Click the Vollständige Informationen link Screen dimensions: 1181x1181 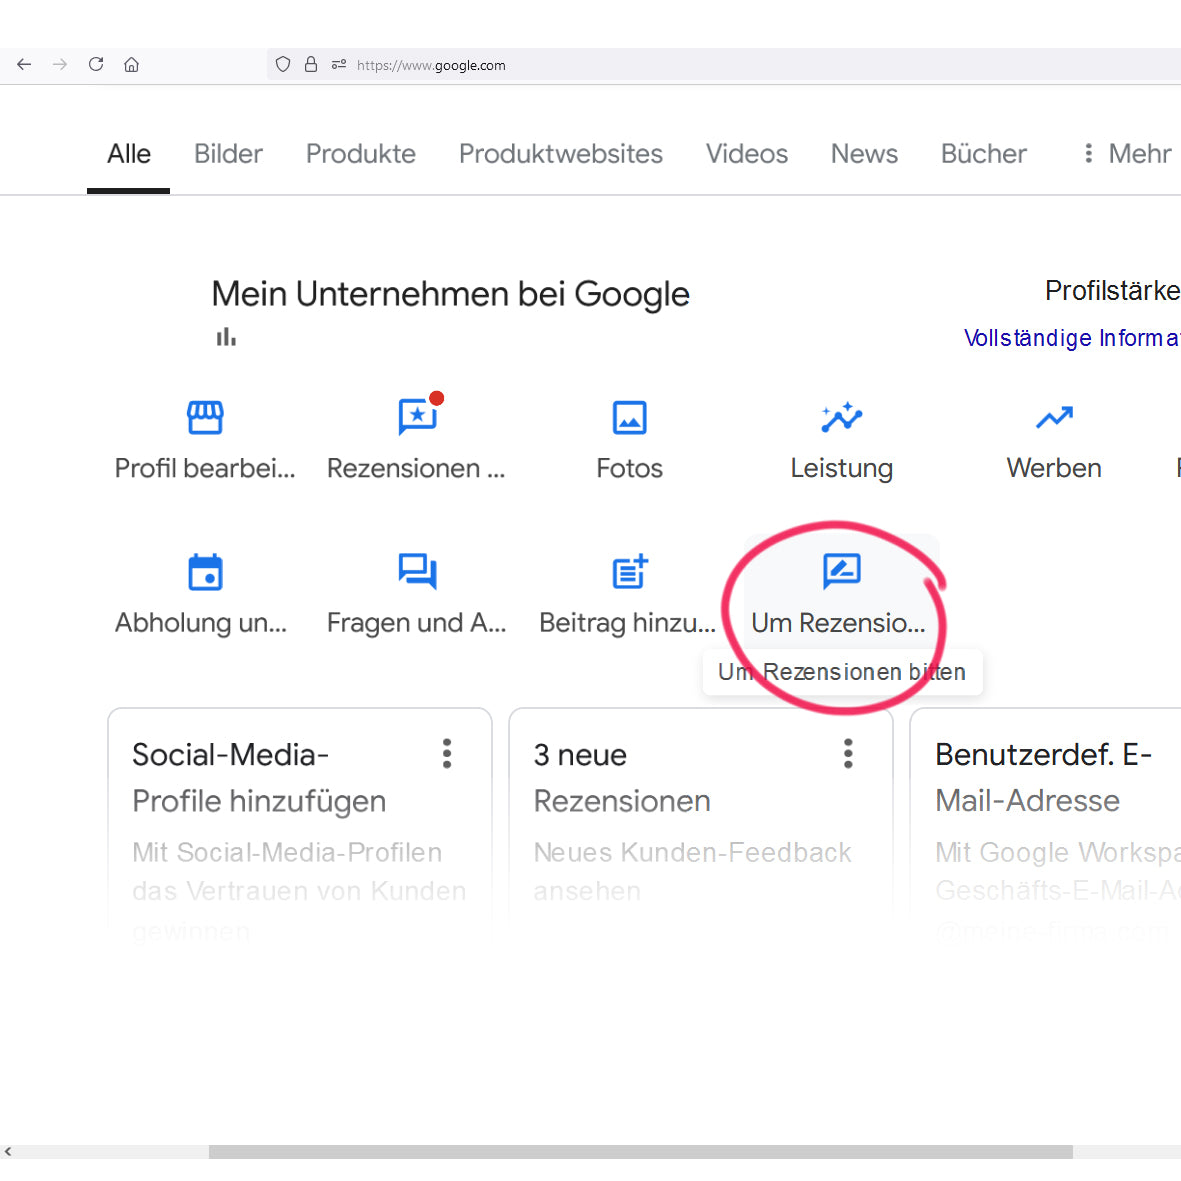pos(1070,338)
